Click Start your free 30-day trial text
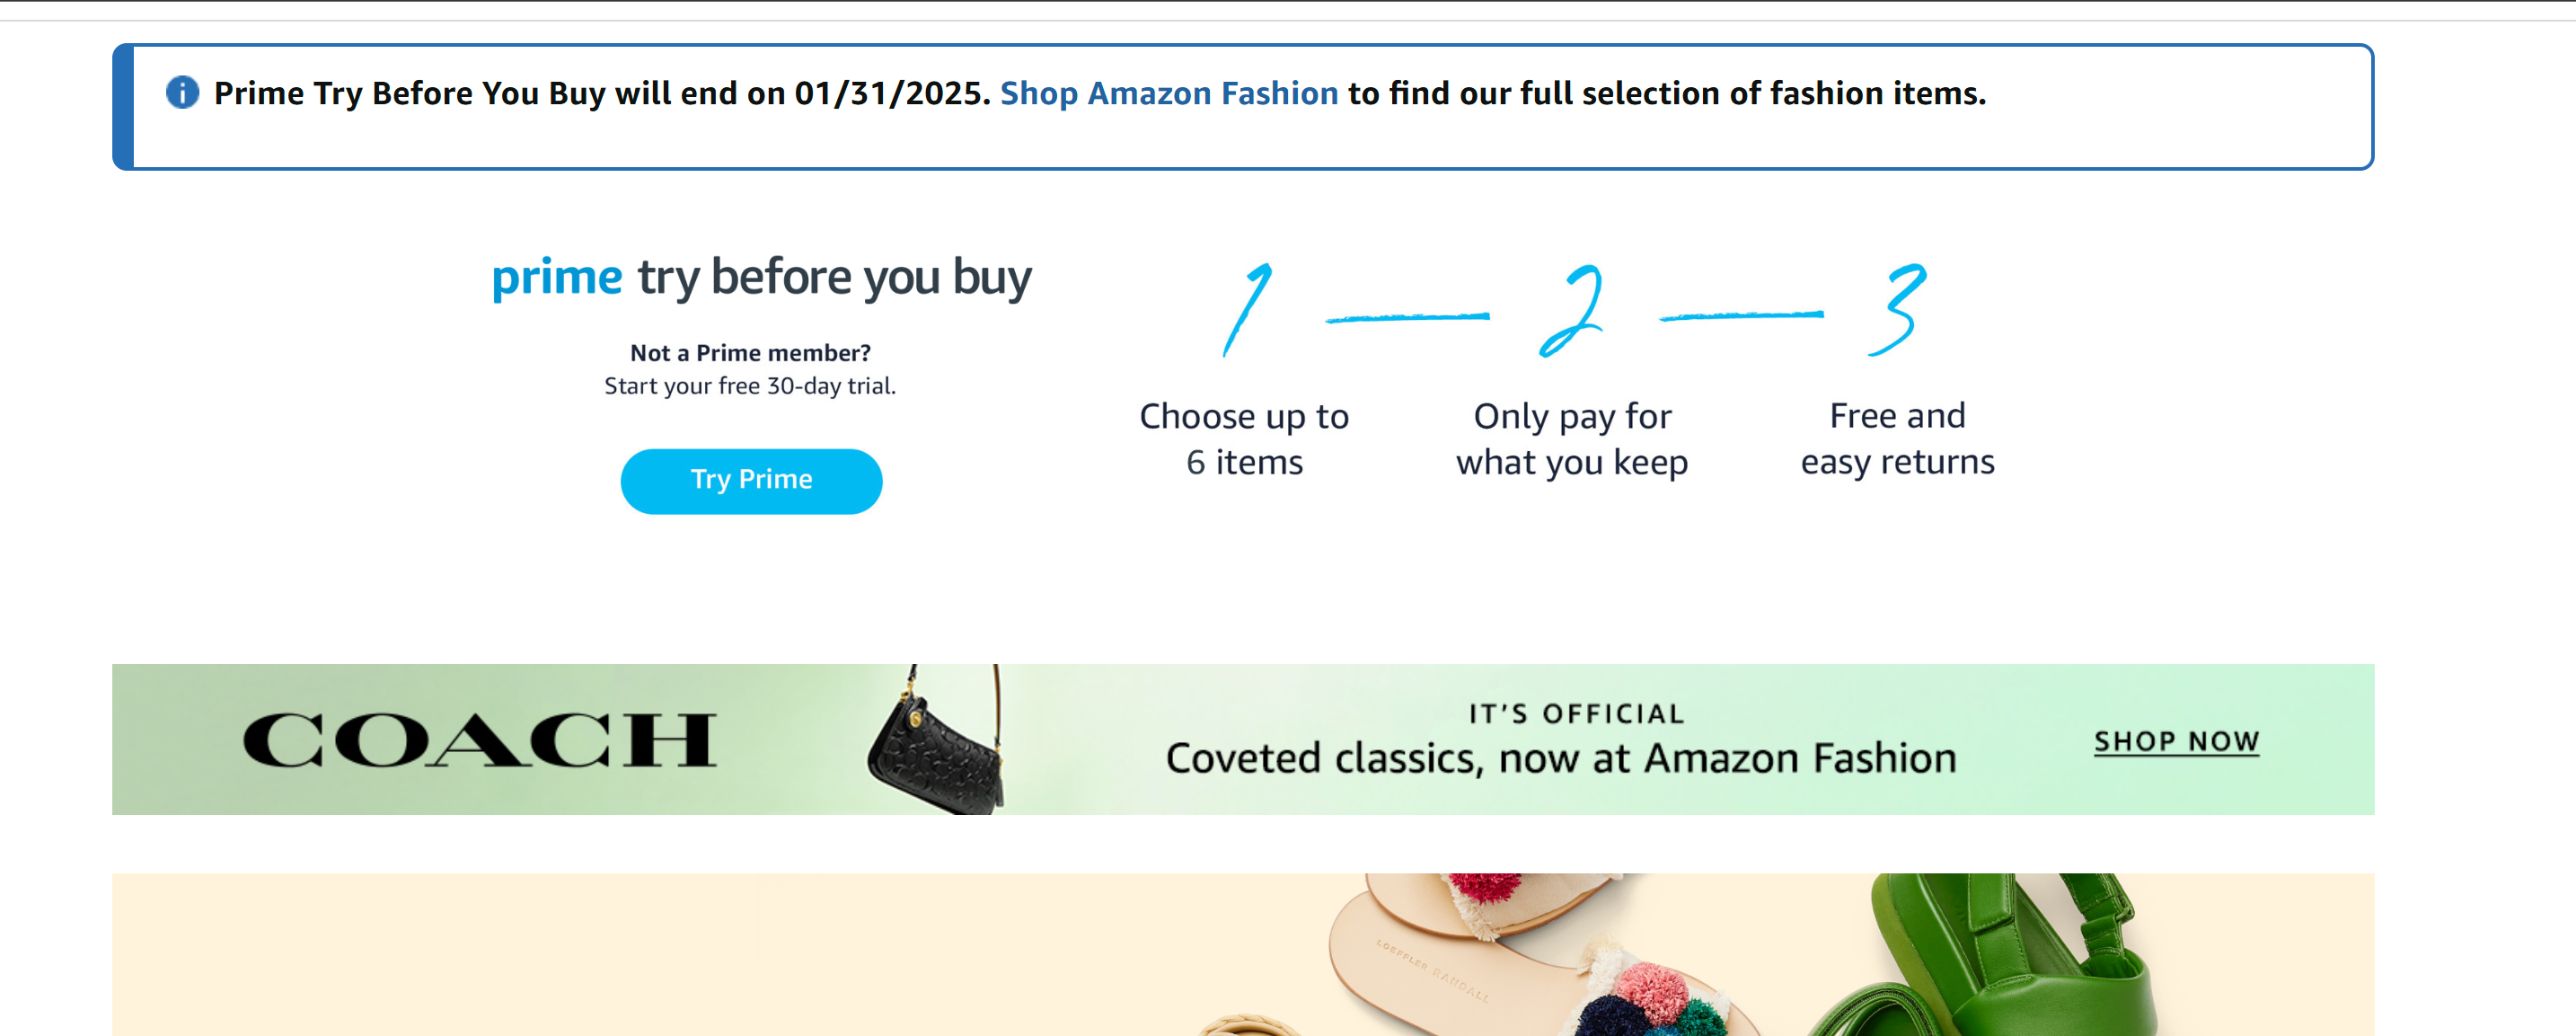The height and width of the screenshot is (1036, 2576). (x=750, y=386)
